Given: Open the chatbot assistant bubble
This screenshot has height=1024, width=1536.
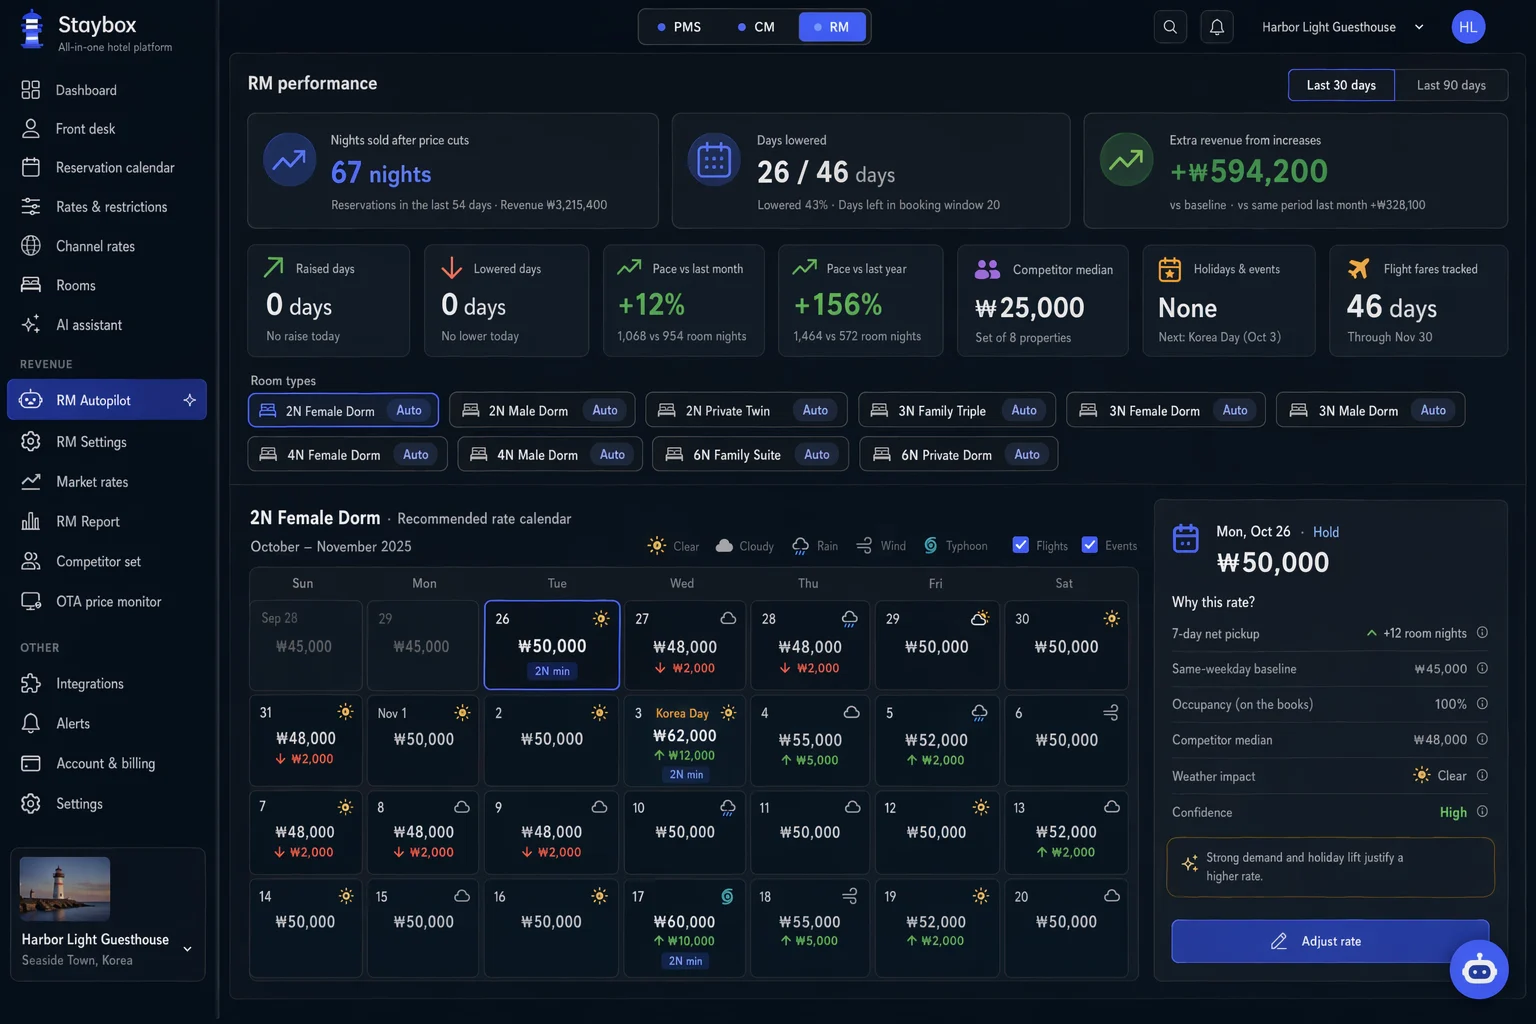Looking at the screenshot, I should pos(1479,969).
